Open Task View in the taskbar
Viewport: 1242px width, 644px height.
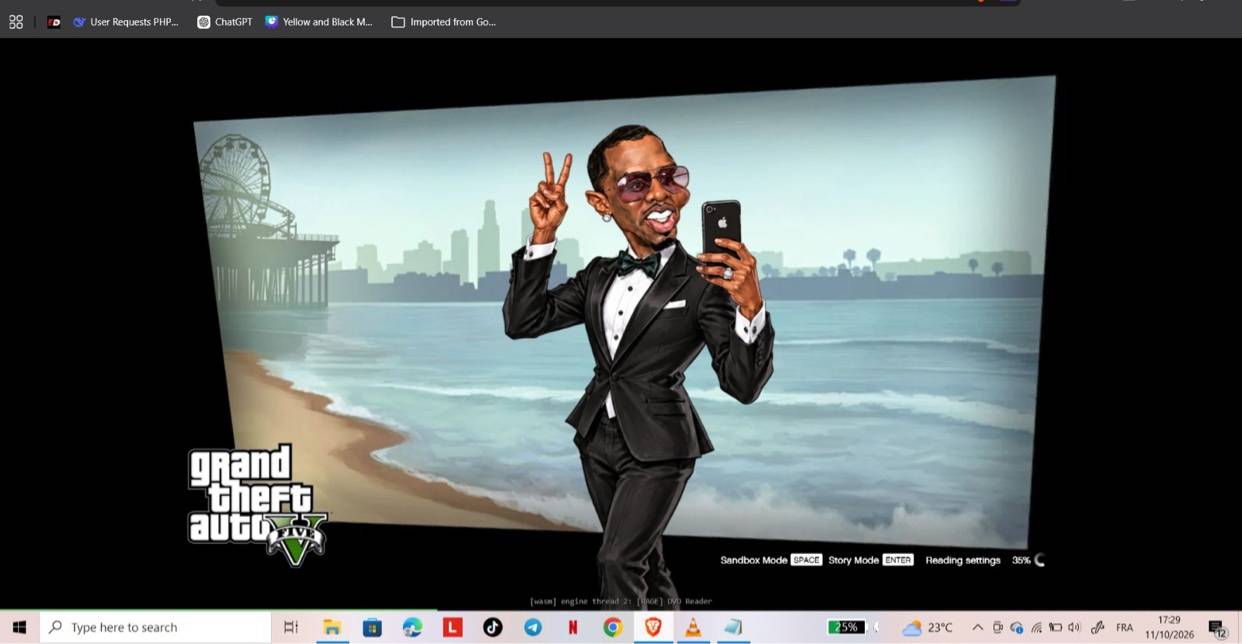pyautogui.click(x=291, y=627)
